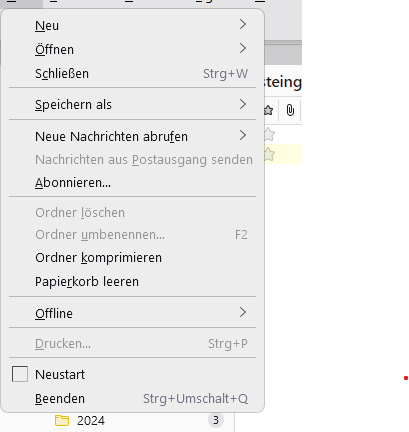This screenshot has width=409, height=432.
Task: Open the Offline submenu
Action: [x=132, y=313]
